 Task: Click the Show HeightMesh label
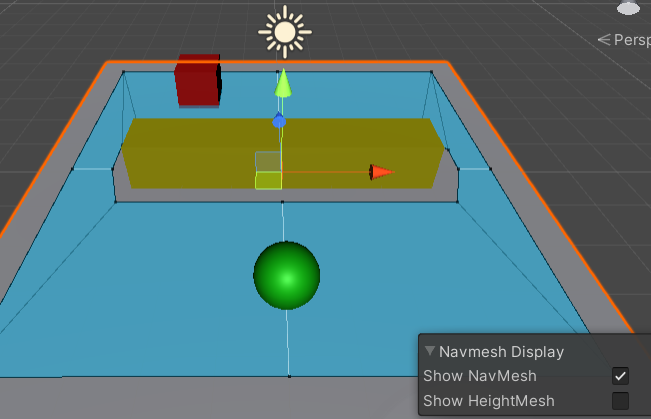tap(489, 401)
